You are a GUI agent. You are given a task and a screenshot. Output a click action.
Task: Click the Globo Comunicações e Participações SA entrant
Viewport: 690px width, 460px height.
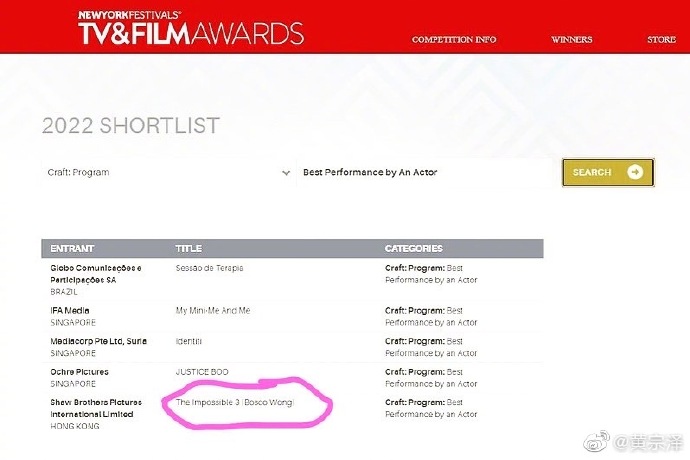tap(96, 273)
